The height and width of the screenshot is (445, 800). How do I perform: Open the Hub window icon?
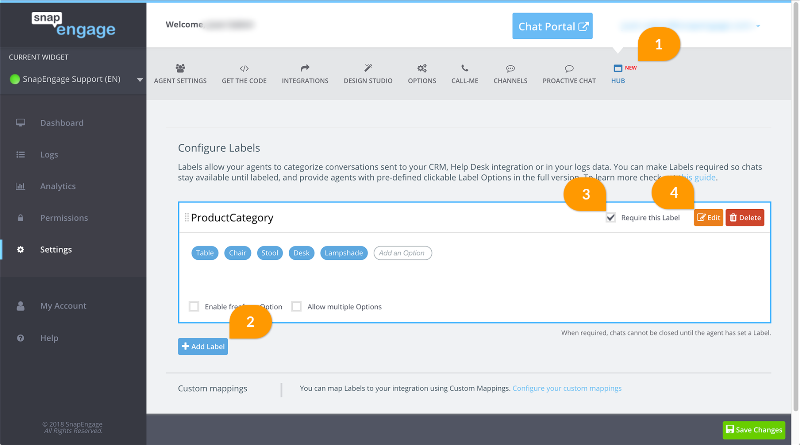[x=618, y=68]
